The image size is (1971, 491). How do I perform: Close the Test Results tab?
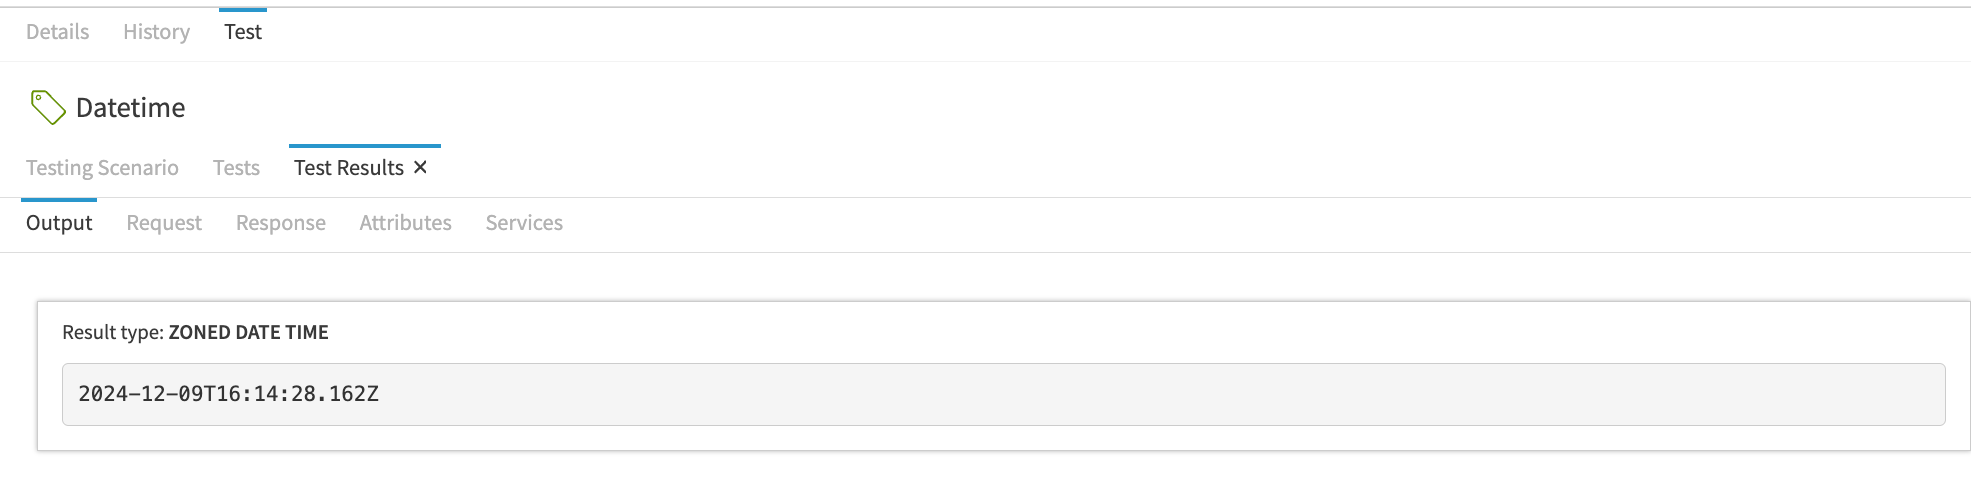coord(421,167)
